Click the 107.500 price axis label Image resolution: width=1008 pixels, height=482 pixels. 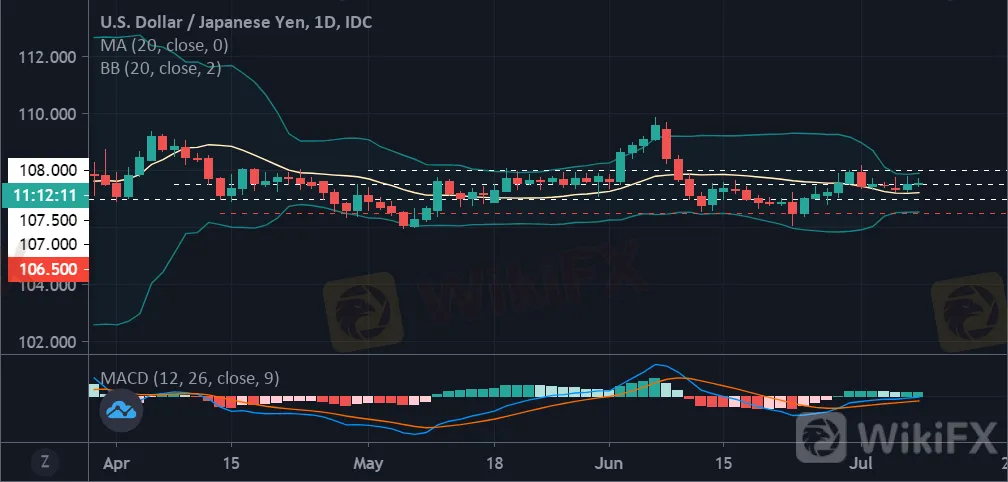[x=48, y=220]
